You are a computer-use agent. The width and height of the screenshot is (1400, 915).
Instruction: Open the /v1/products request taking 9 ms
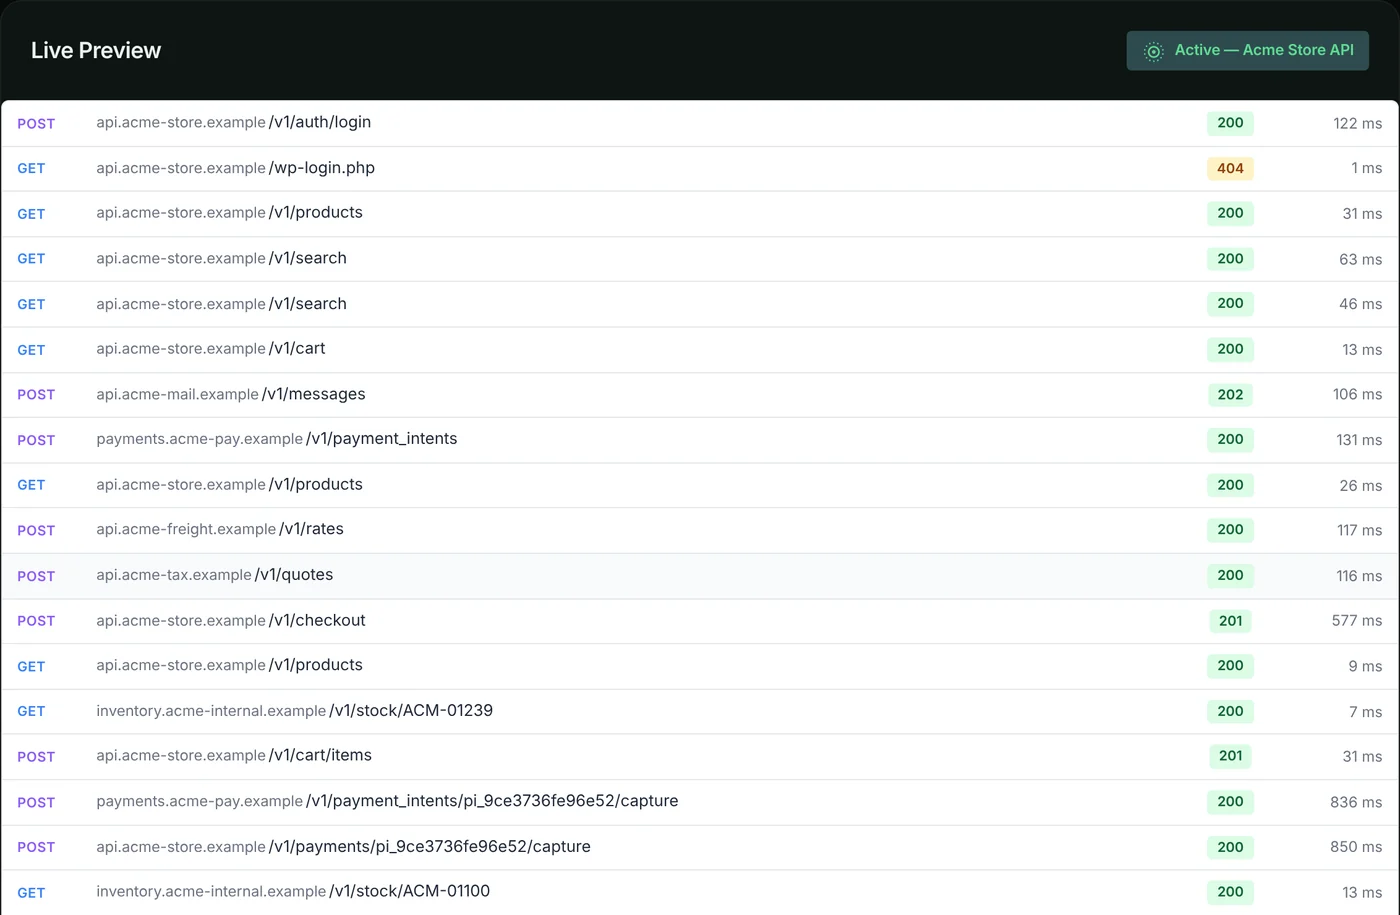[x=700, y=666]
